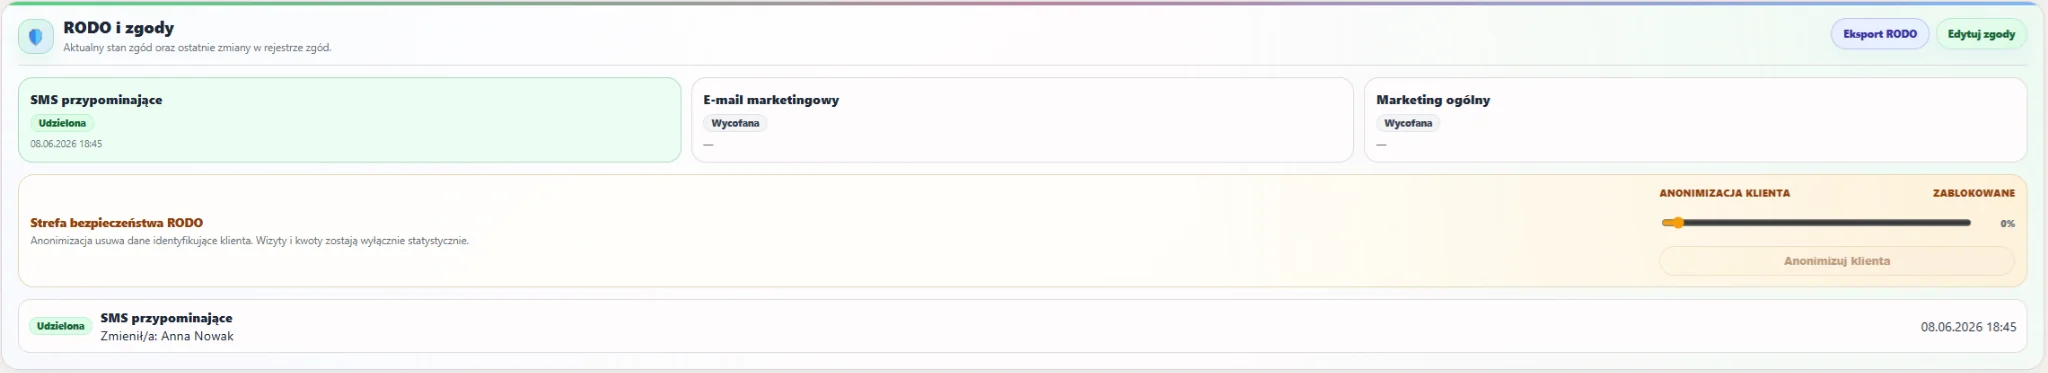Click the Anonimizuj klienta button
Screen dimensions: 2048x373
click(1836, 261)
